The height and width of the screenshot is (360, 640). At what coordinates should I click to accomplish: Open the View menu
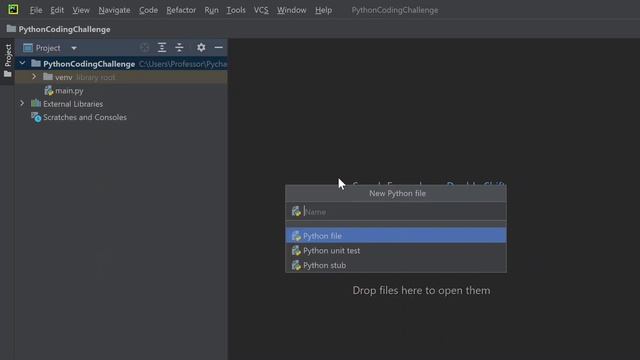[x=81, y=10]
